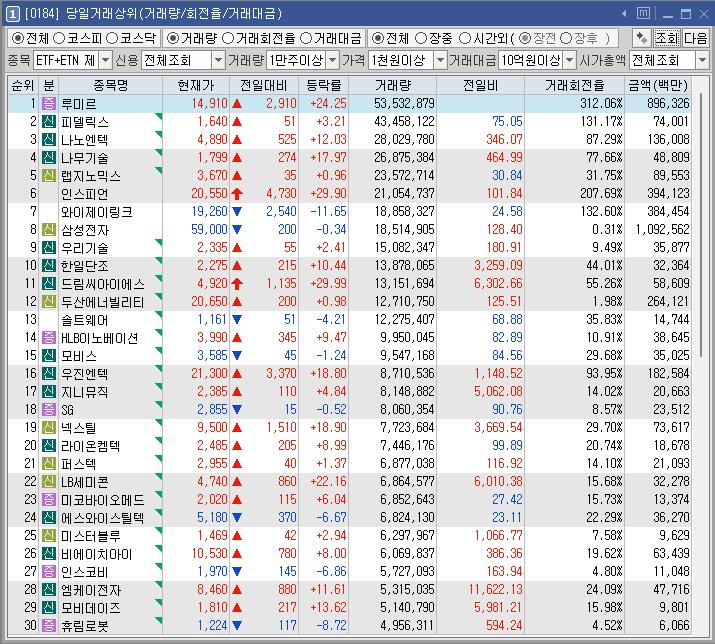Viewport: 715px width, 644px height.
Task: Click the 증 badge icon for 미코바이오메드
Action: click(49, 499)
